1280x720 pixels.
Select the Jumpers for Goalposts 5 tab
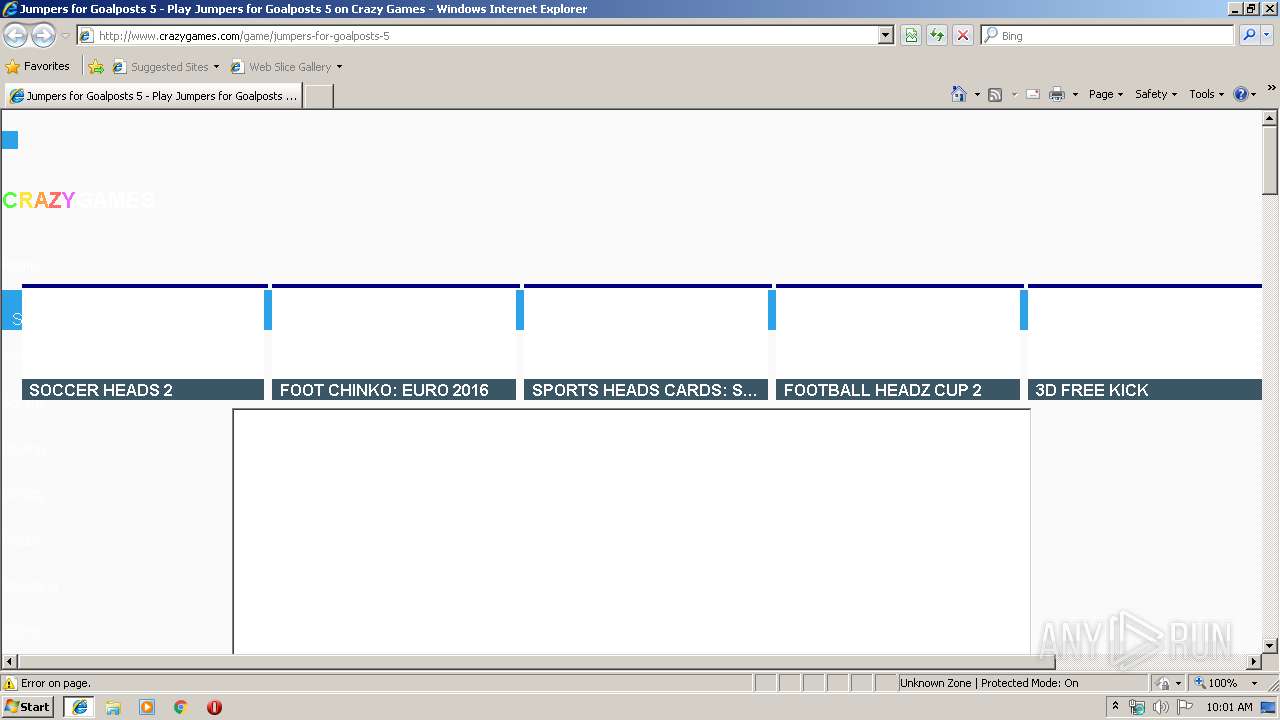153,96
